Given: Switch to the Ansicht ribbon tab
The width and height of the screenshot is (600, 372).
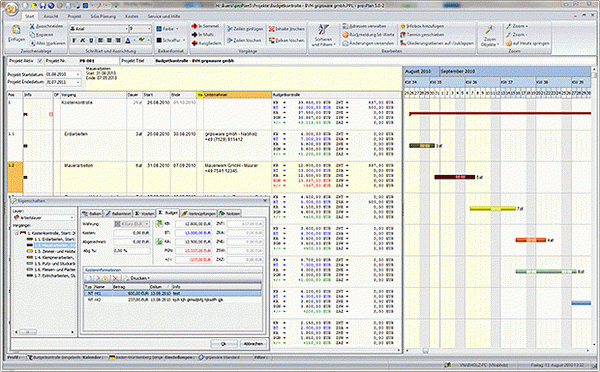Looking at the screenshot, I should coord(51,16).
